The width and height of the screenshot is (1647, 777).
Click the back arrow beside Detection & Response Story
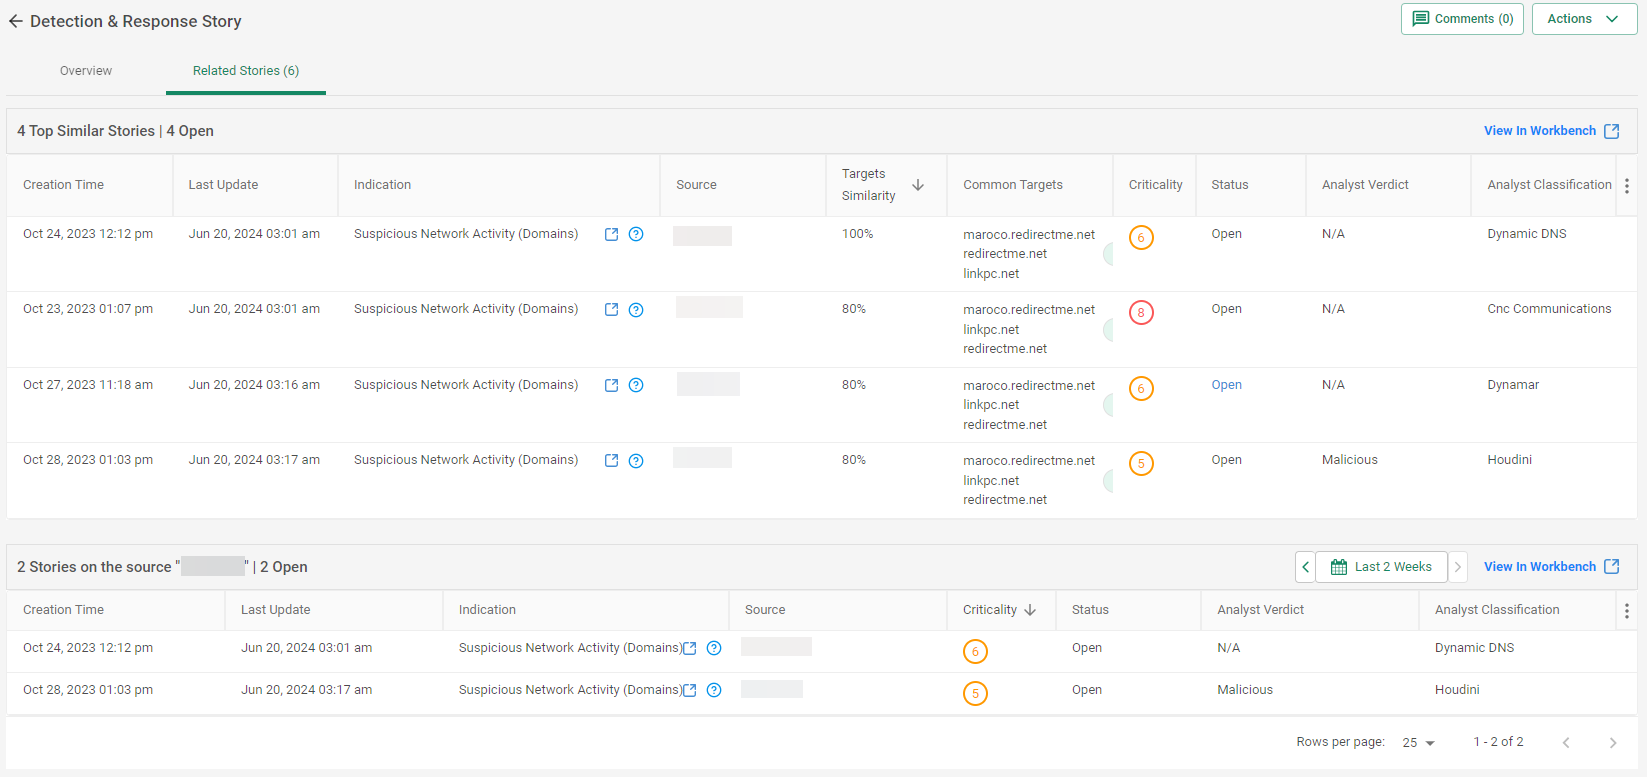coord(15,21)
